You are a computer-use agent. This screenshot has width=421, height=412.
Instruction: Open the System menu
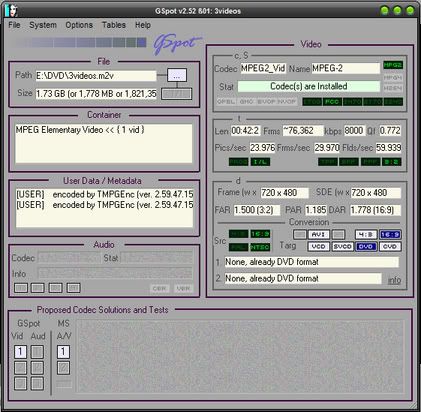click(43, 25)
